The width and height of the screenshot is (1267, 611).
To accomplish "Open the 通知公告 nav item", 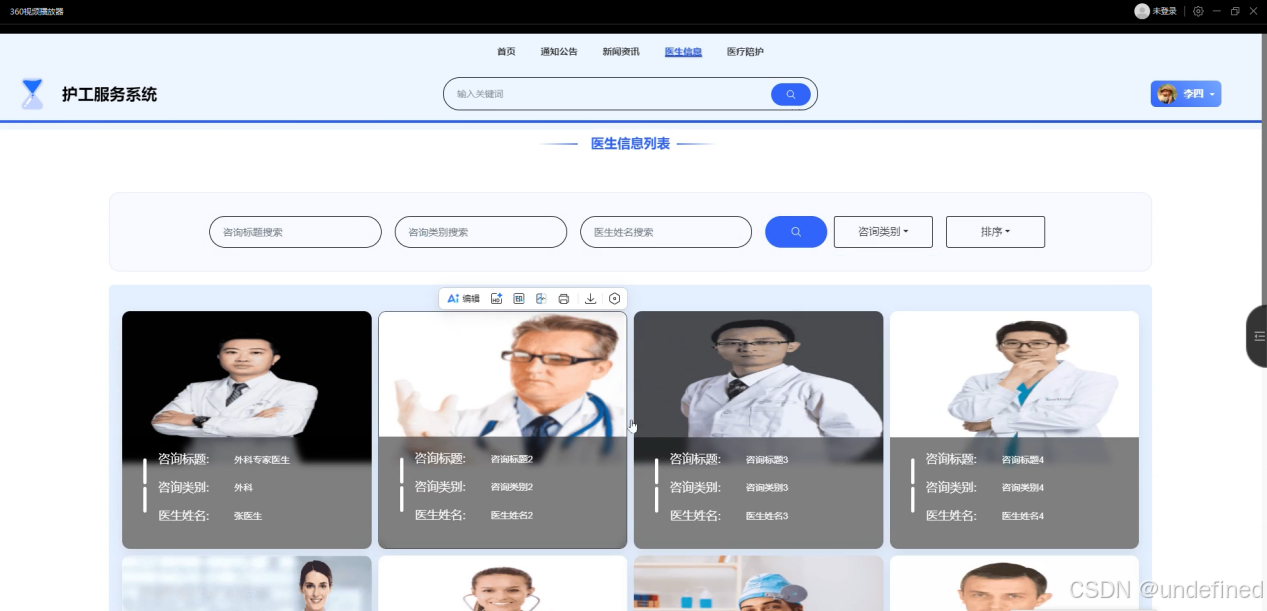I will (x=559, y=52).
